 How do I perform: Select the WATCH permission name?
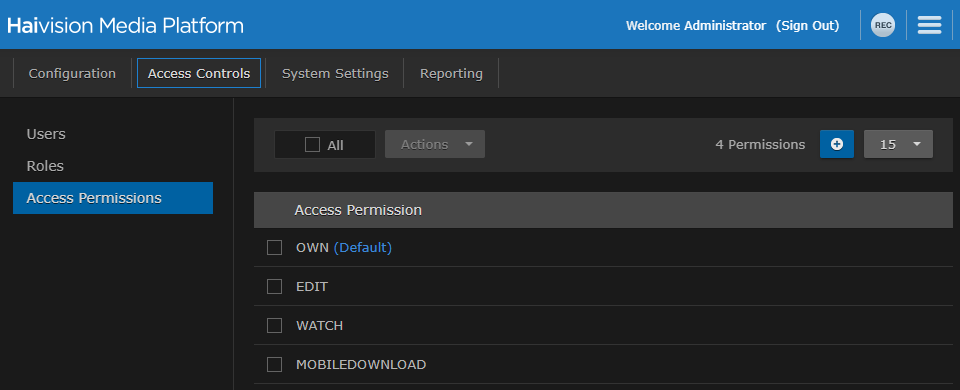click(x=320, y=326)
